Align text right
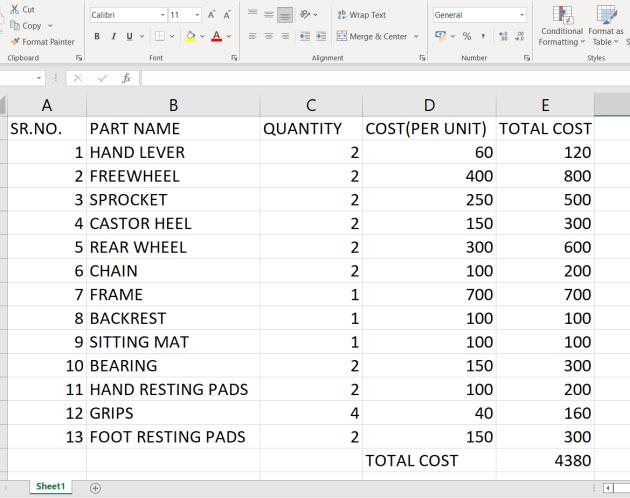Viewport: 630px width, 498px height. (x=285, y=37)
